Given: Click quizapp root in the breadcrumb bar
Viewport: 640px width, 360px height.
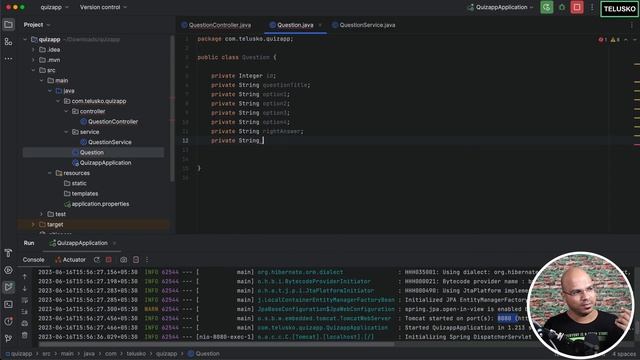Looking at the screenshot, I should (18, 354).
